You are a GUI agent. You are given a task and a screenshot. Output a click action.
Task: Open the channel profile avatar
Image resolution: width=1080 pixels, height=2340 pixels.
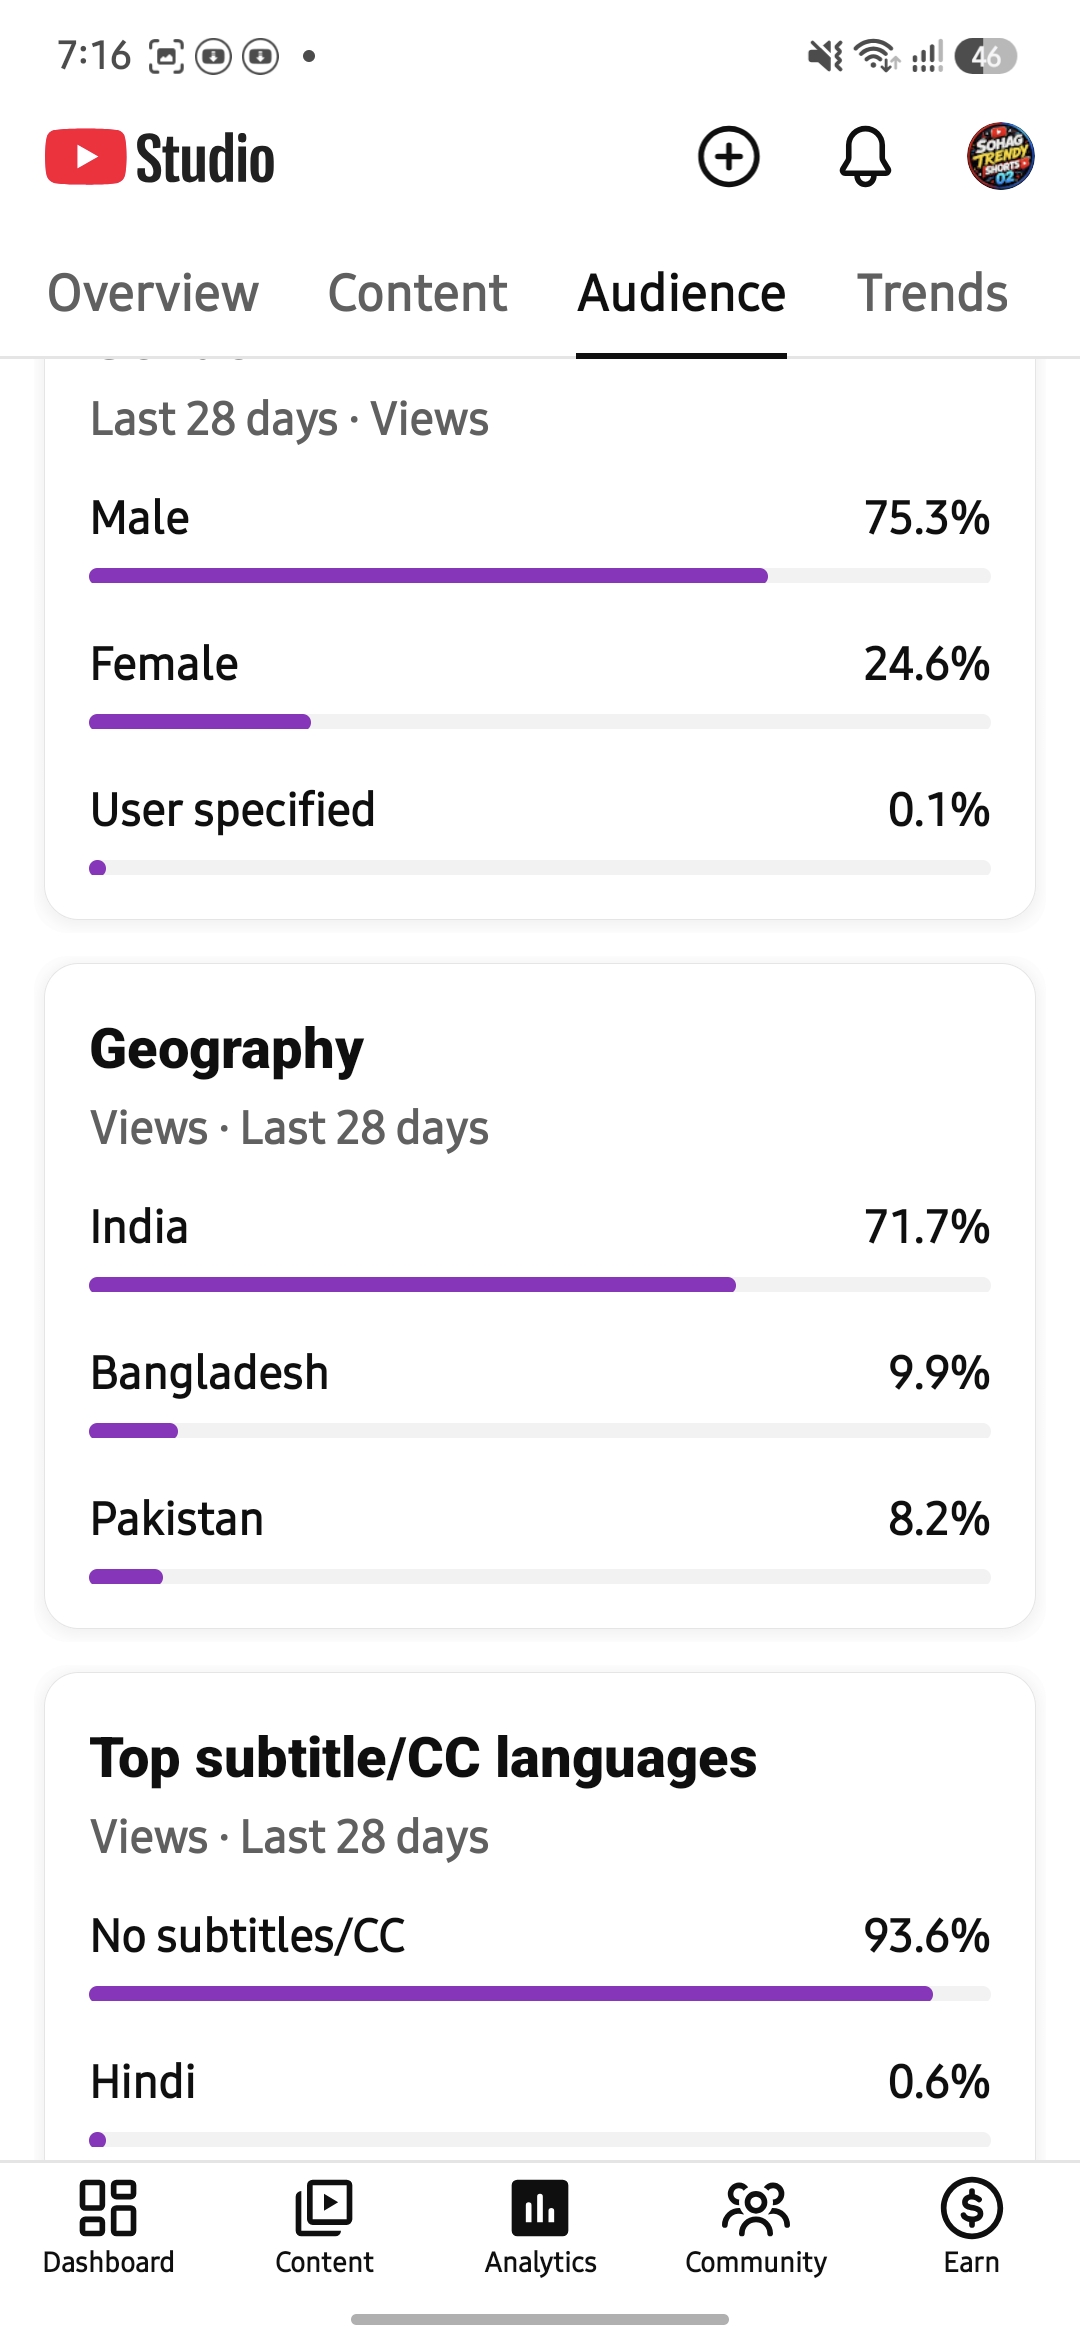point(1000,157)
